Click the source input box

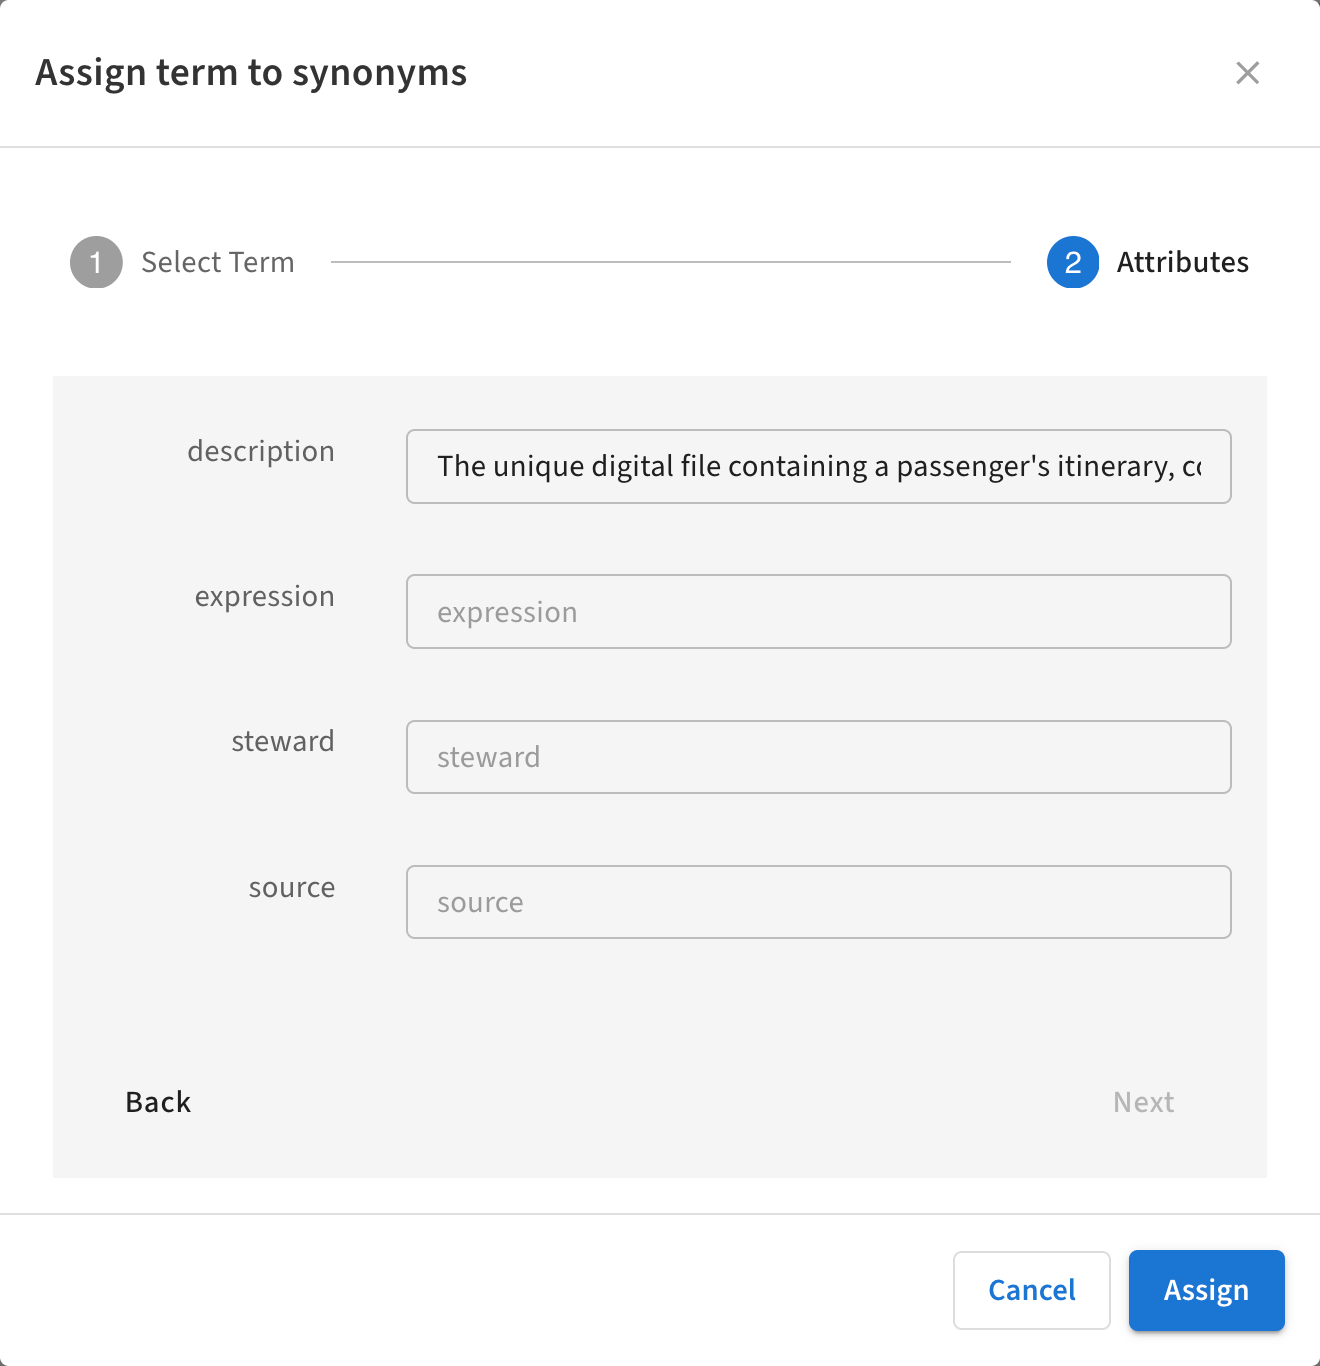coord(818,902)
